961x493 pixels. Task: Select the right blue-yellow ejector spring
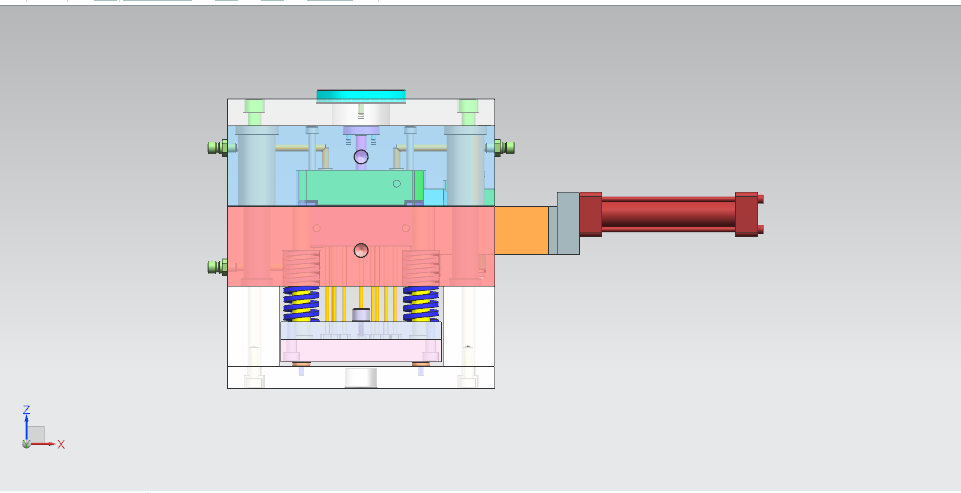point(421,304)
